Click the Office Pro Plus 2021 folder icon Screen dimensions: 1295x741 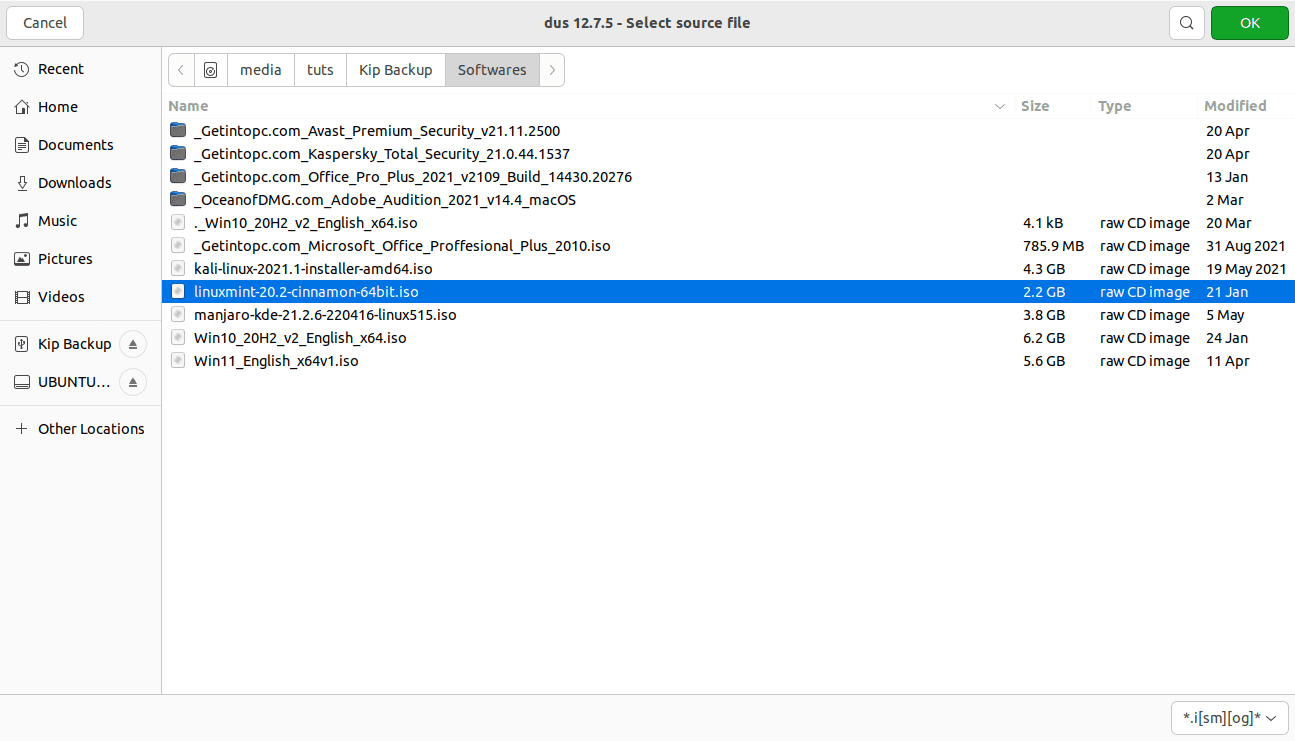click(x=178, y=176)
